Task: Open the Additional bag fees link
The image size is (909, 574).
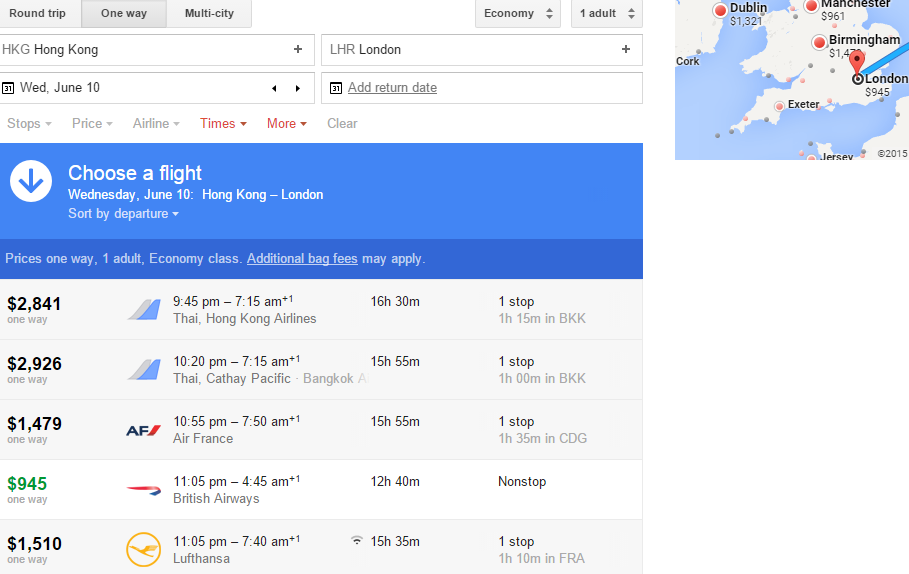Action: 302,259
